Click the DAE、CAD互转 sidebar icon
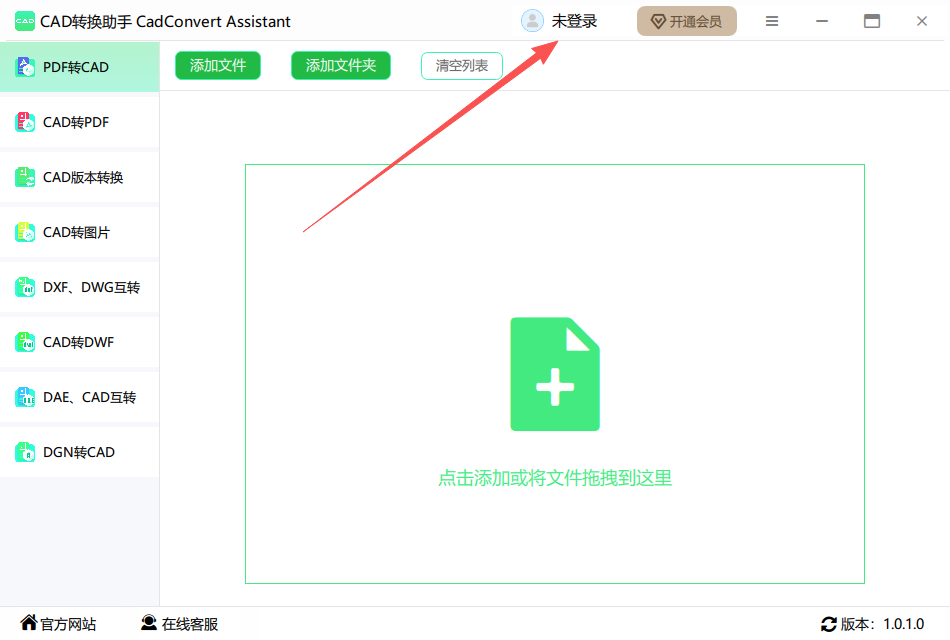 25,397
